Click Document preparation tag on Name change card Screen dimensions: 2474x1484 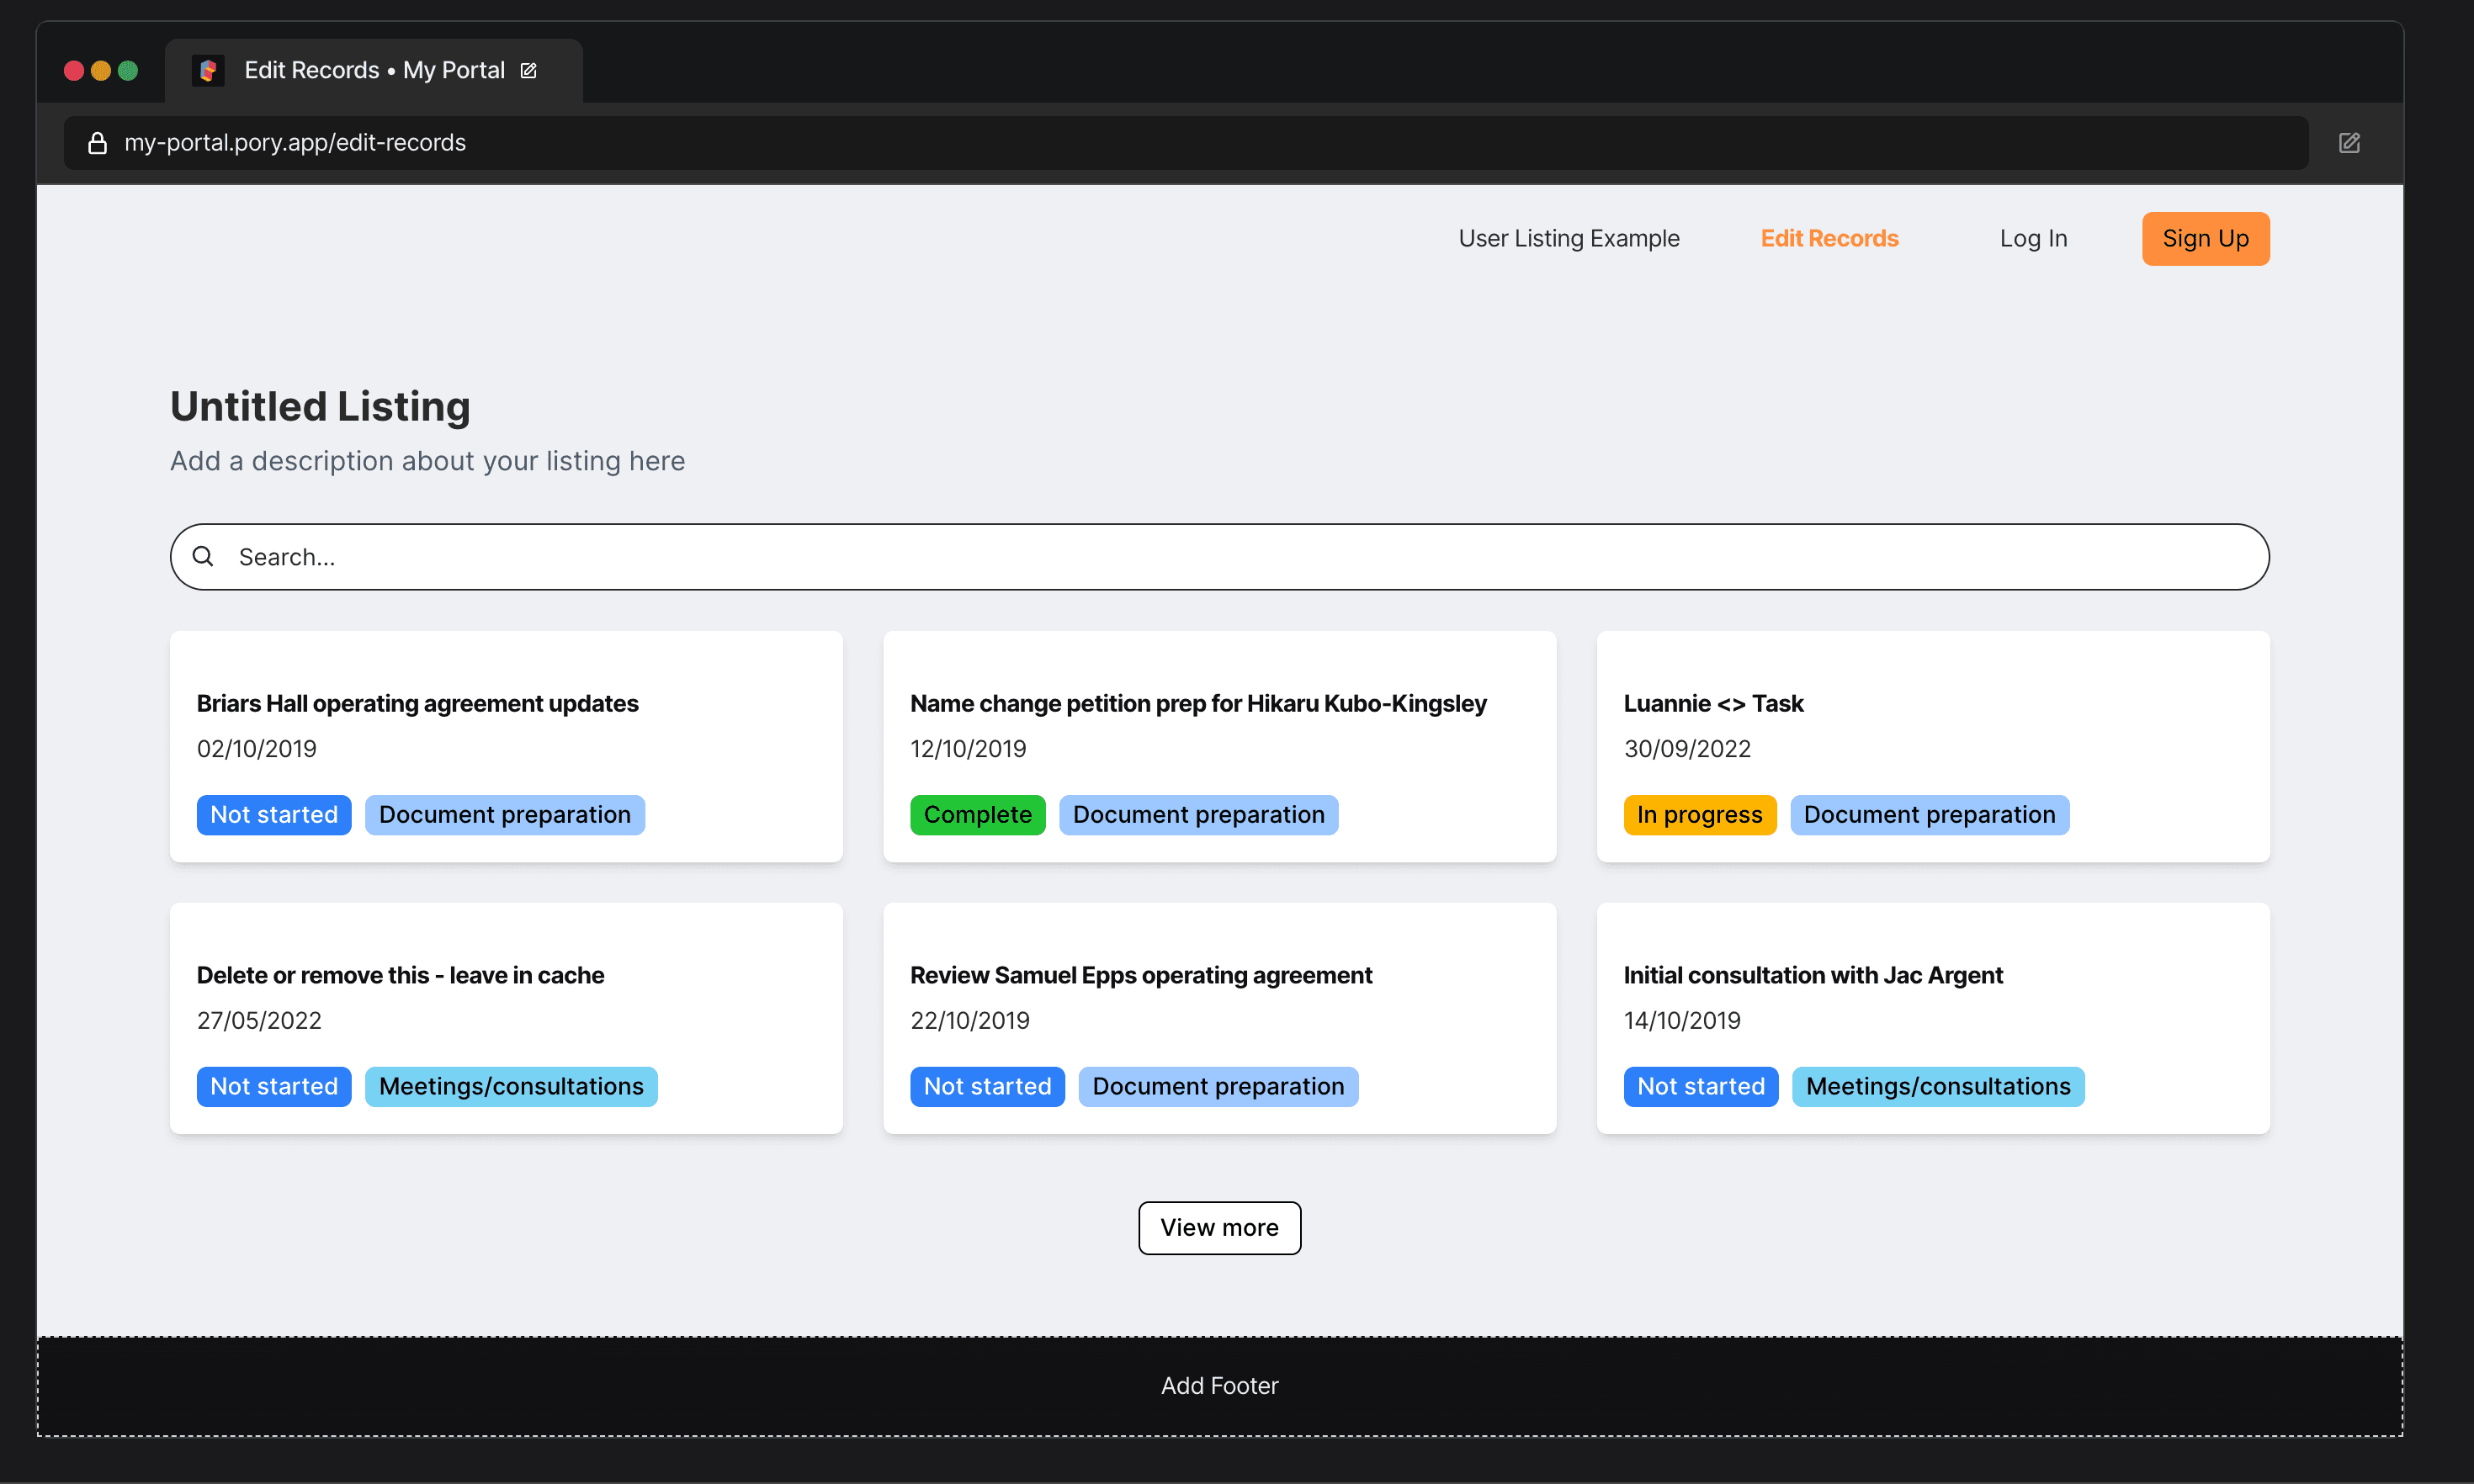tap(1198, 814)
